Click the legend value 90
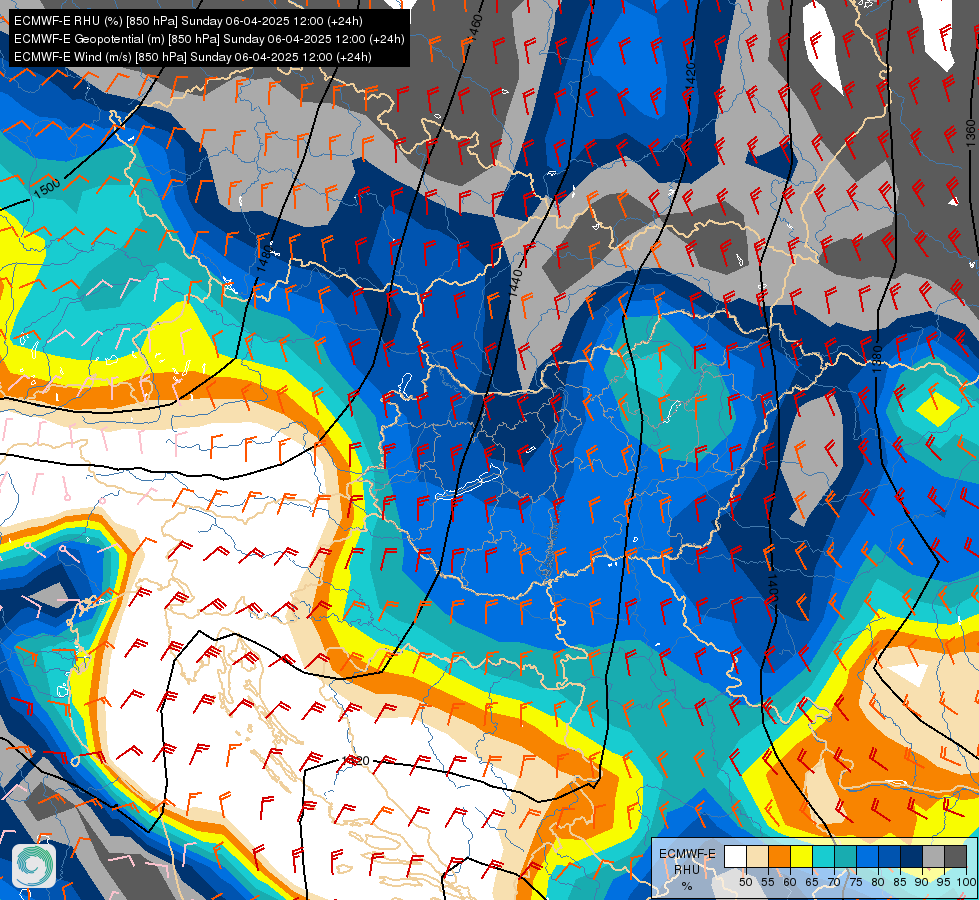This screenshot has height=900, width=979. pos(922,882)
